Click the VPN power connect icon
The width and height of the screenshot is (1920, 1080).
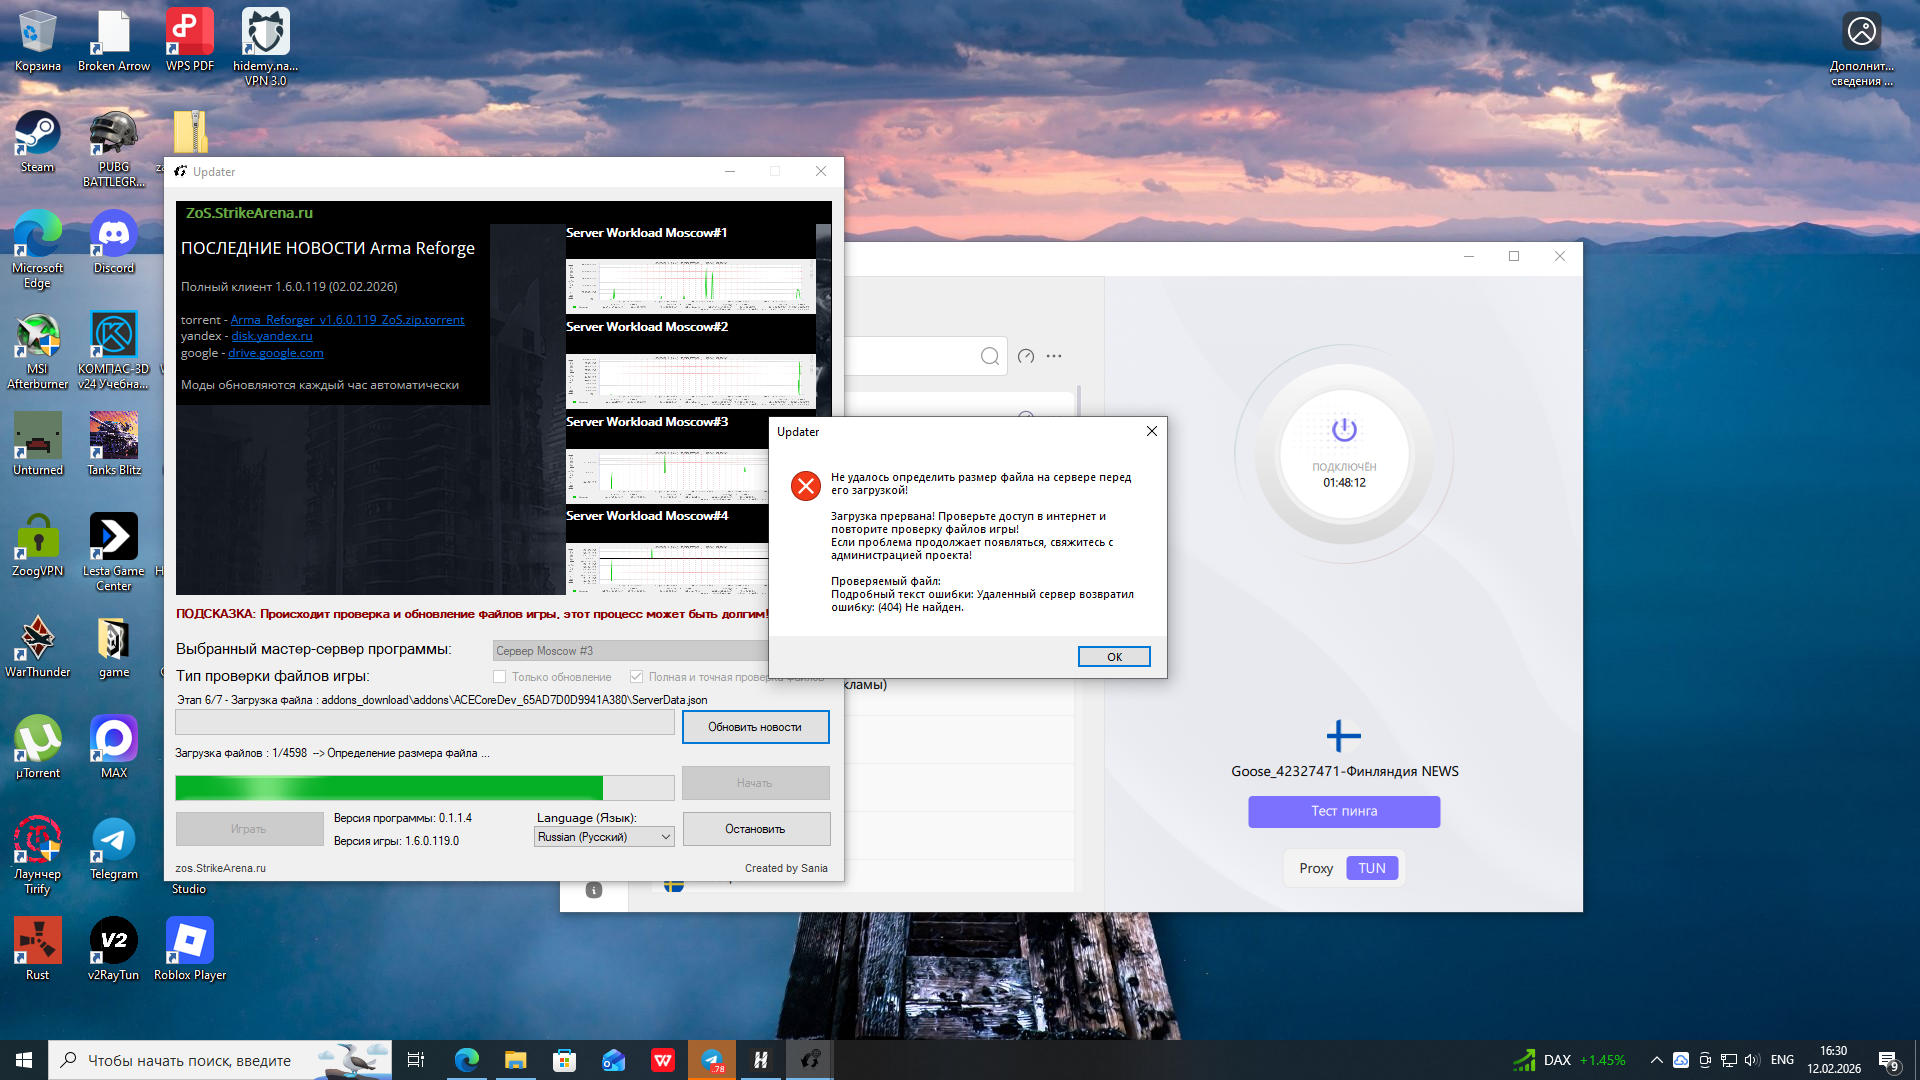click(x=1344, y=430)
